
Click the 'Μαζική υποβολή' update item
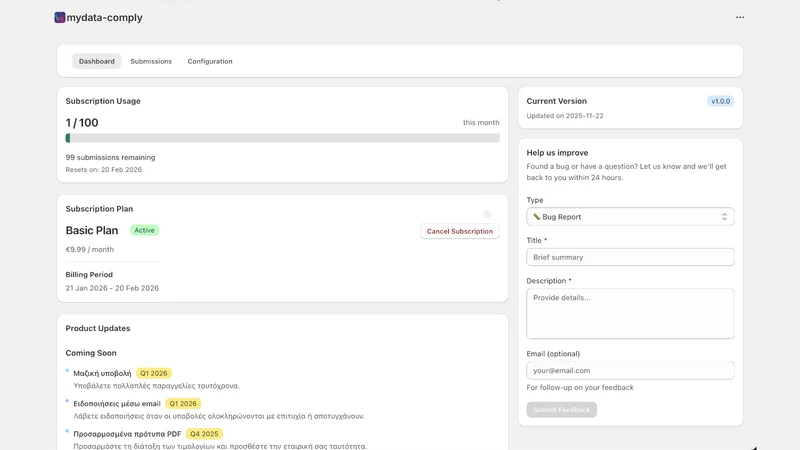102,373
